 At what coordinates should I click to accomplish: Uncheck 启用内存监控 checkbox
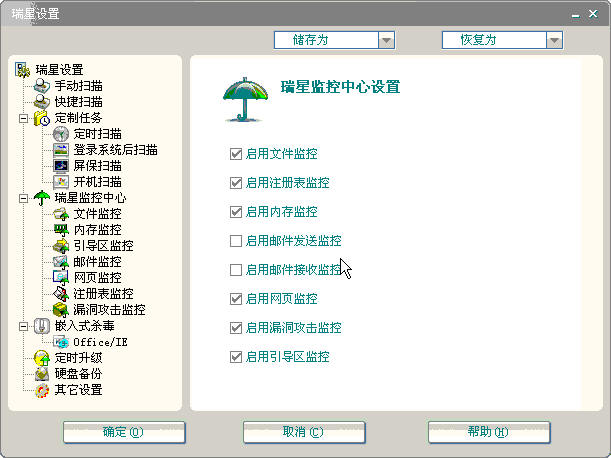[236, 212]
